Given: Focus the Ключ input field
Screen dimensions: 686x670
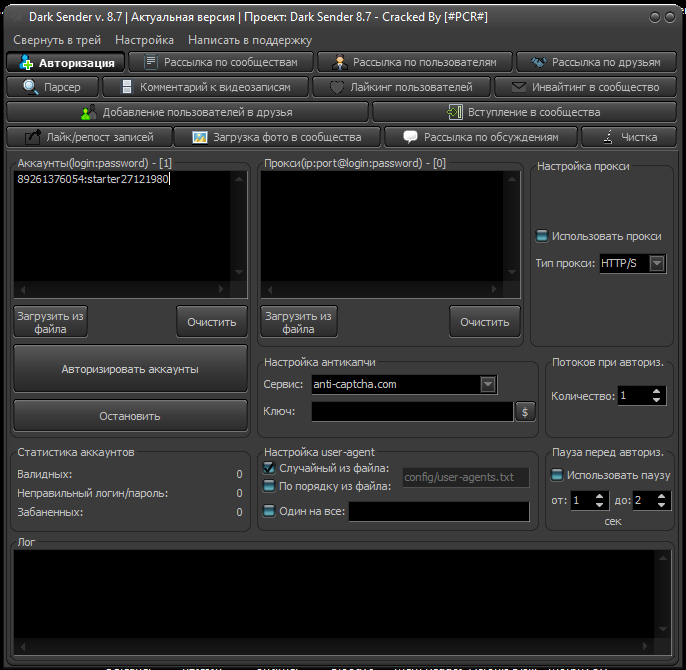Looking at the screenshot, I should coord(412,411).
